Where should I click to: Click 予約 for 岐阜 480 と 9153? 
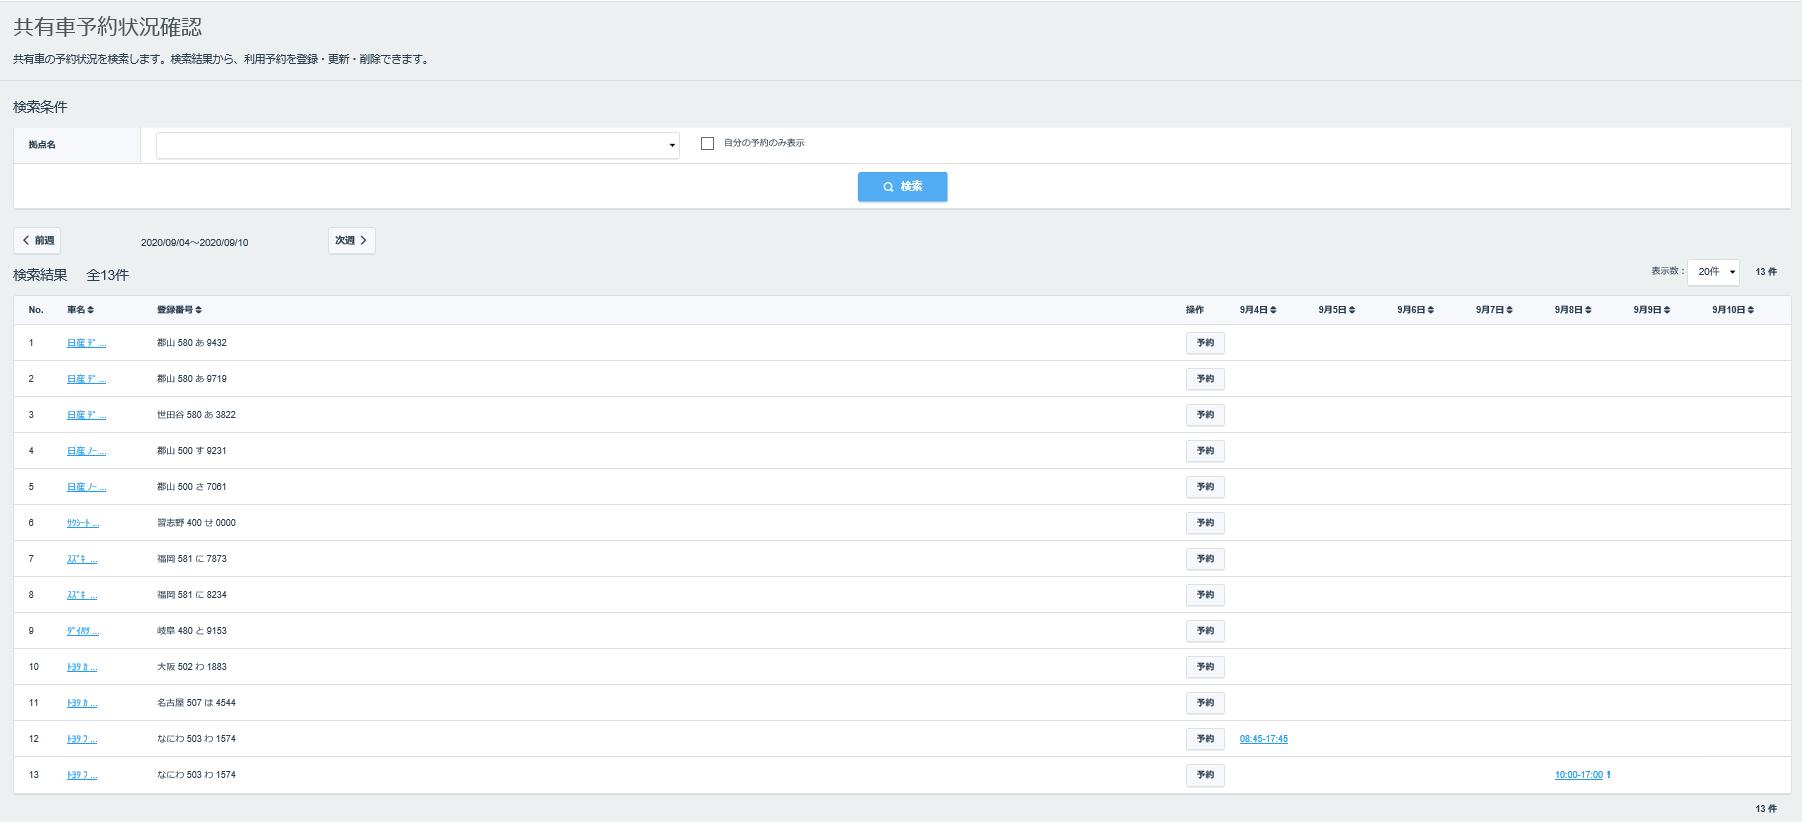click(1205, 631)
